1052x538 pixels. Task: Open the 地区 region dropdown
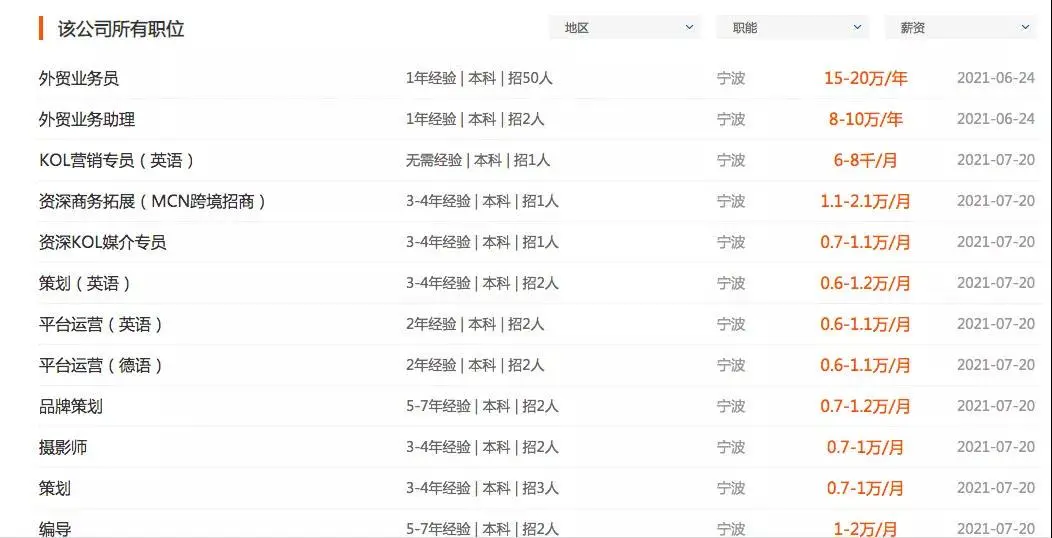(625, 28)
